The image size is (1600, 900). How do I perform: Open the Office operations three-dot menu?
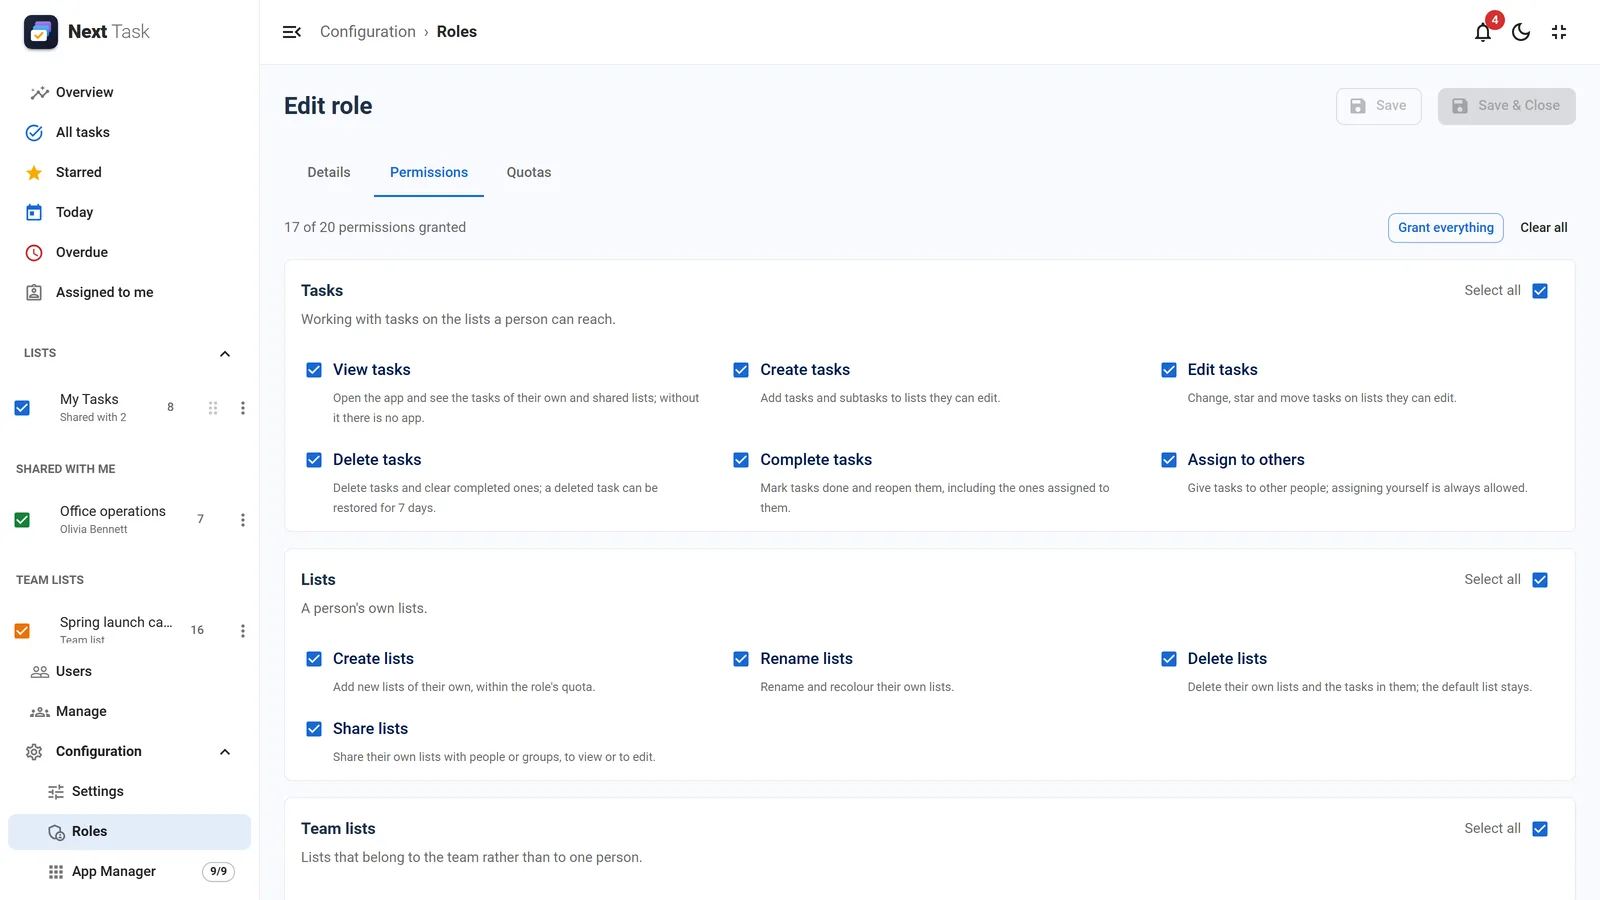click(x=243, y=520)
